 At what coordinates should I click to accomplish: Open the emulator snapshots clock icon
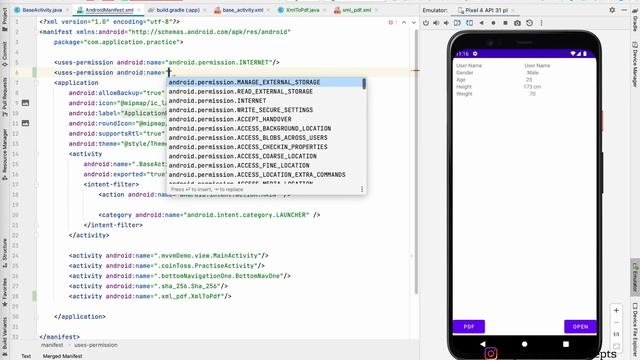click(x=529, y=23)
